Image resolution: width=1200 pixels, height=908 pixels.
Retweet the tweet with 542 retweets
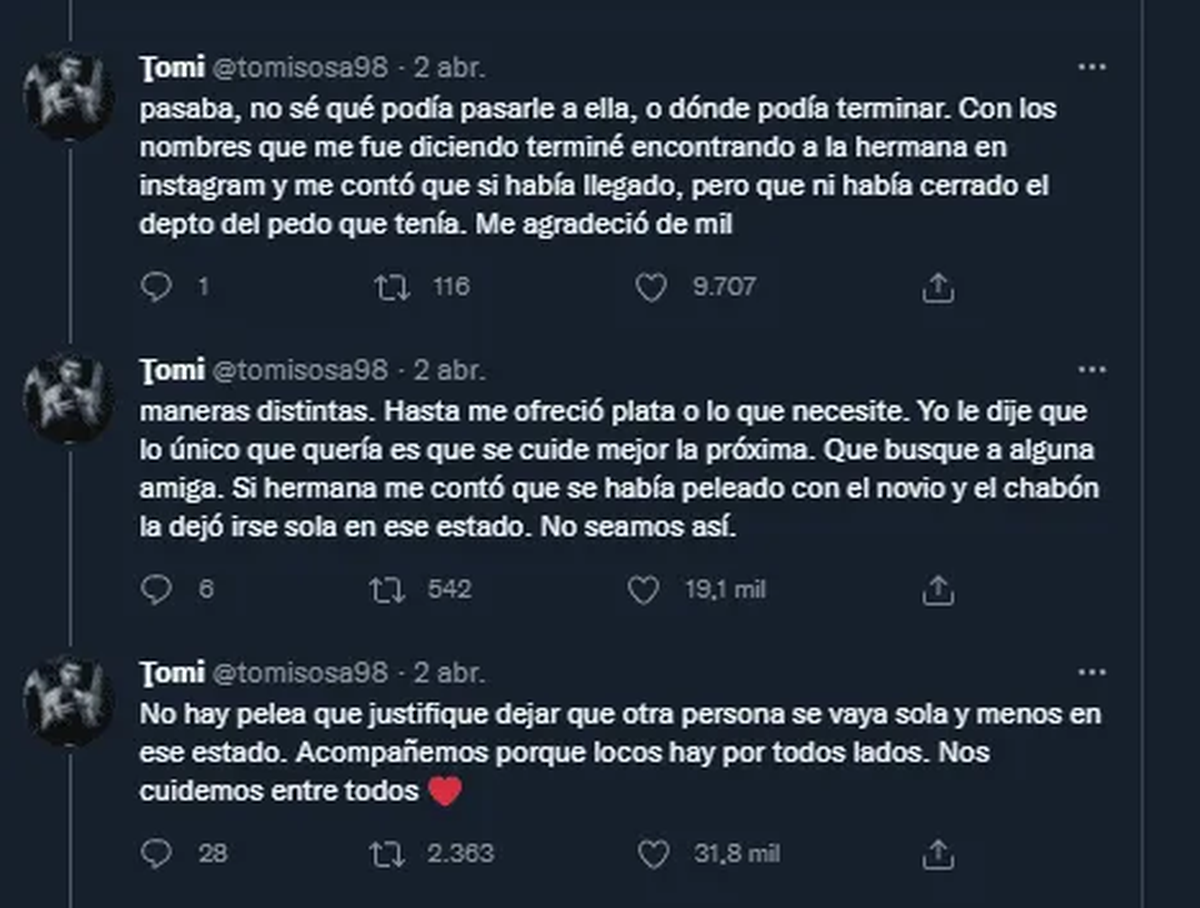(389, 590)
